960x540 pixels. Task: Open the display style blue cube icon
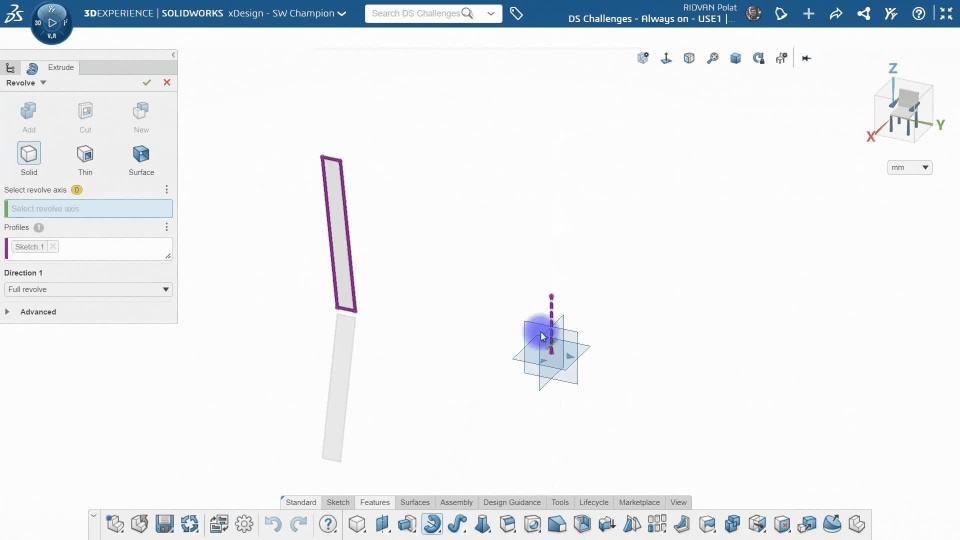click(735, 58)
